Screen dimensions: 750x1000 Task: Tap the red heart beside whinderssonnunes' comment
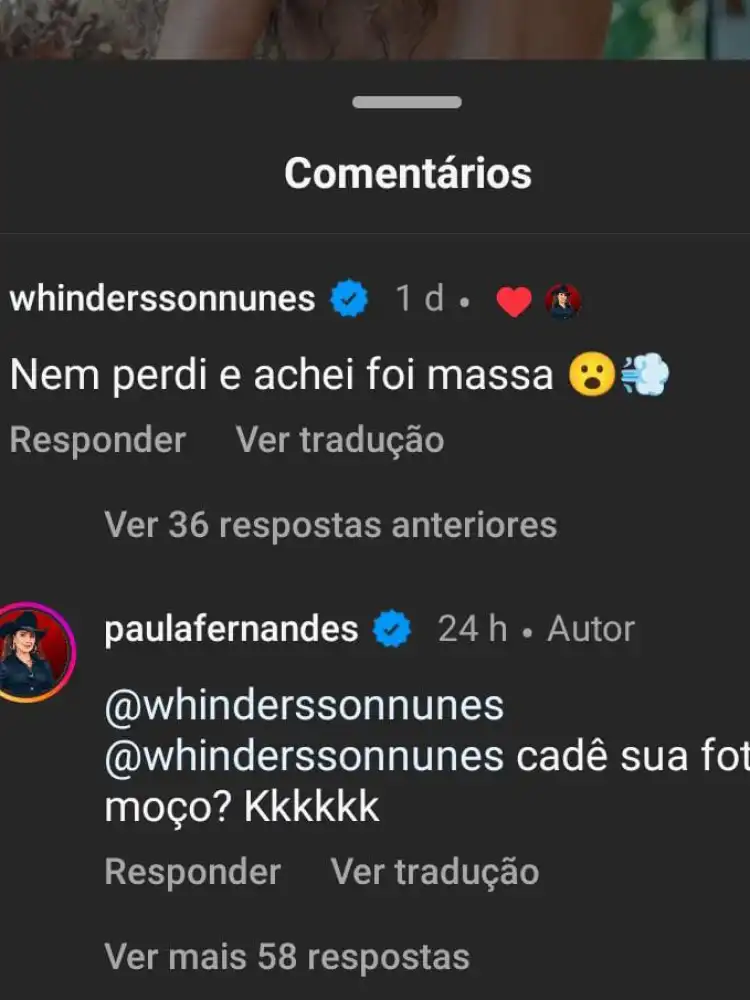514,301
